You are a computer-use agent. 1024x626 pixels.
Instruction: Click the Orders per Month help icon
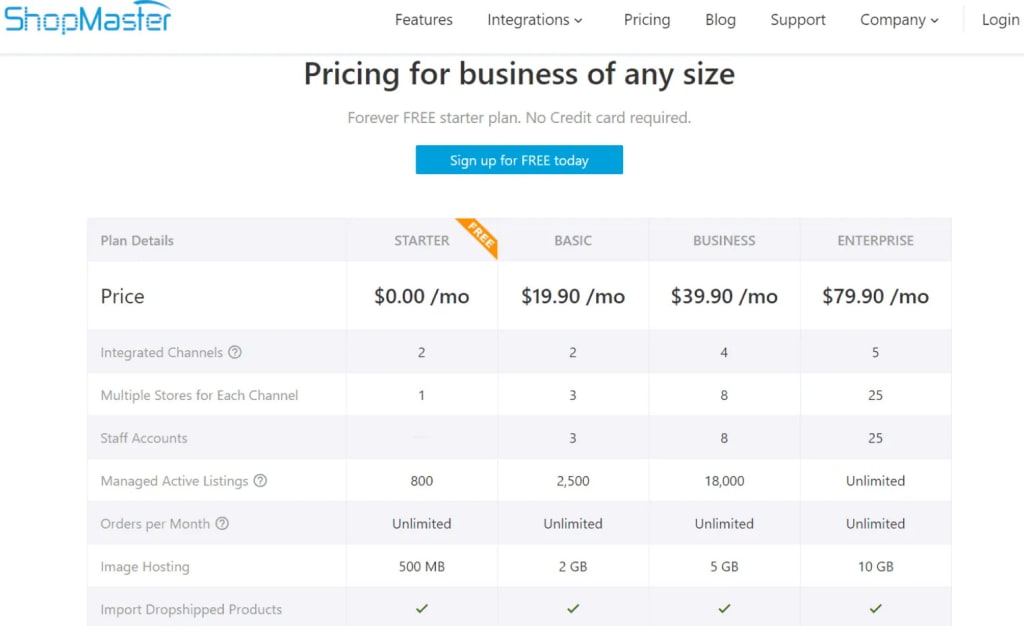[222, 524]
